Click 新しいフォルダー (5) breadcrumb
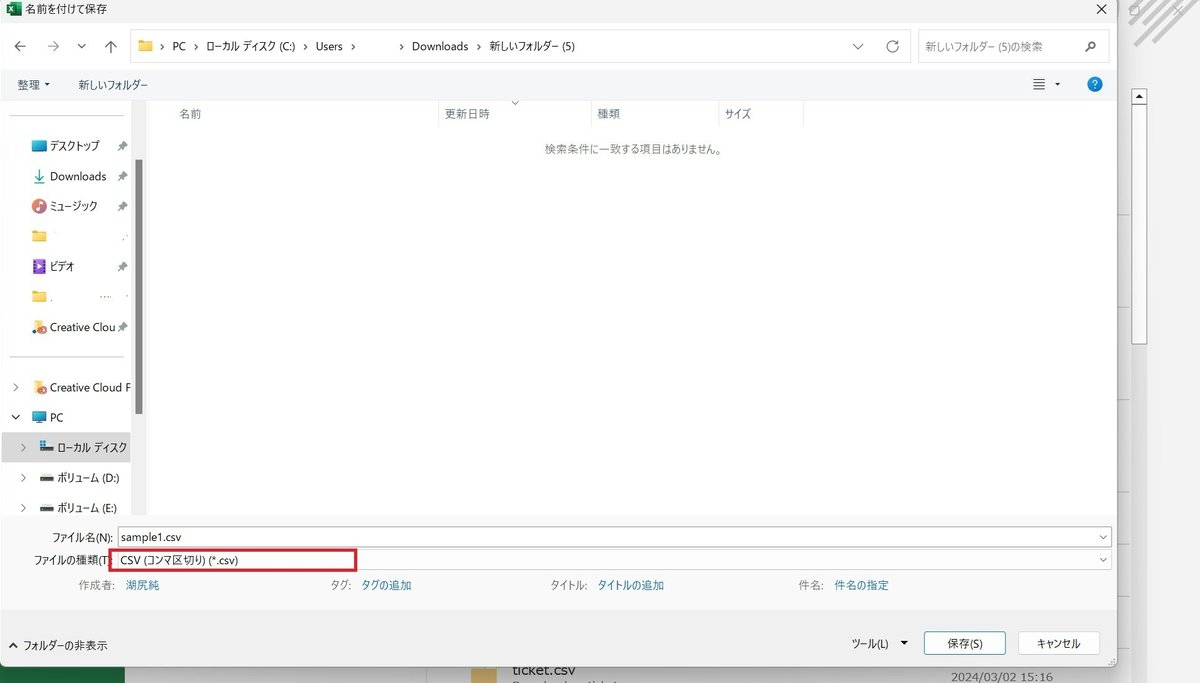 (x=532, y=46)
